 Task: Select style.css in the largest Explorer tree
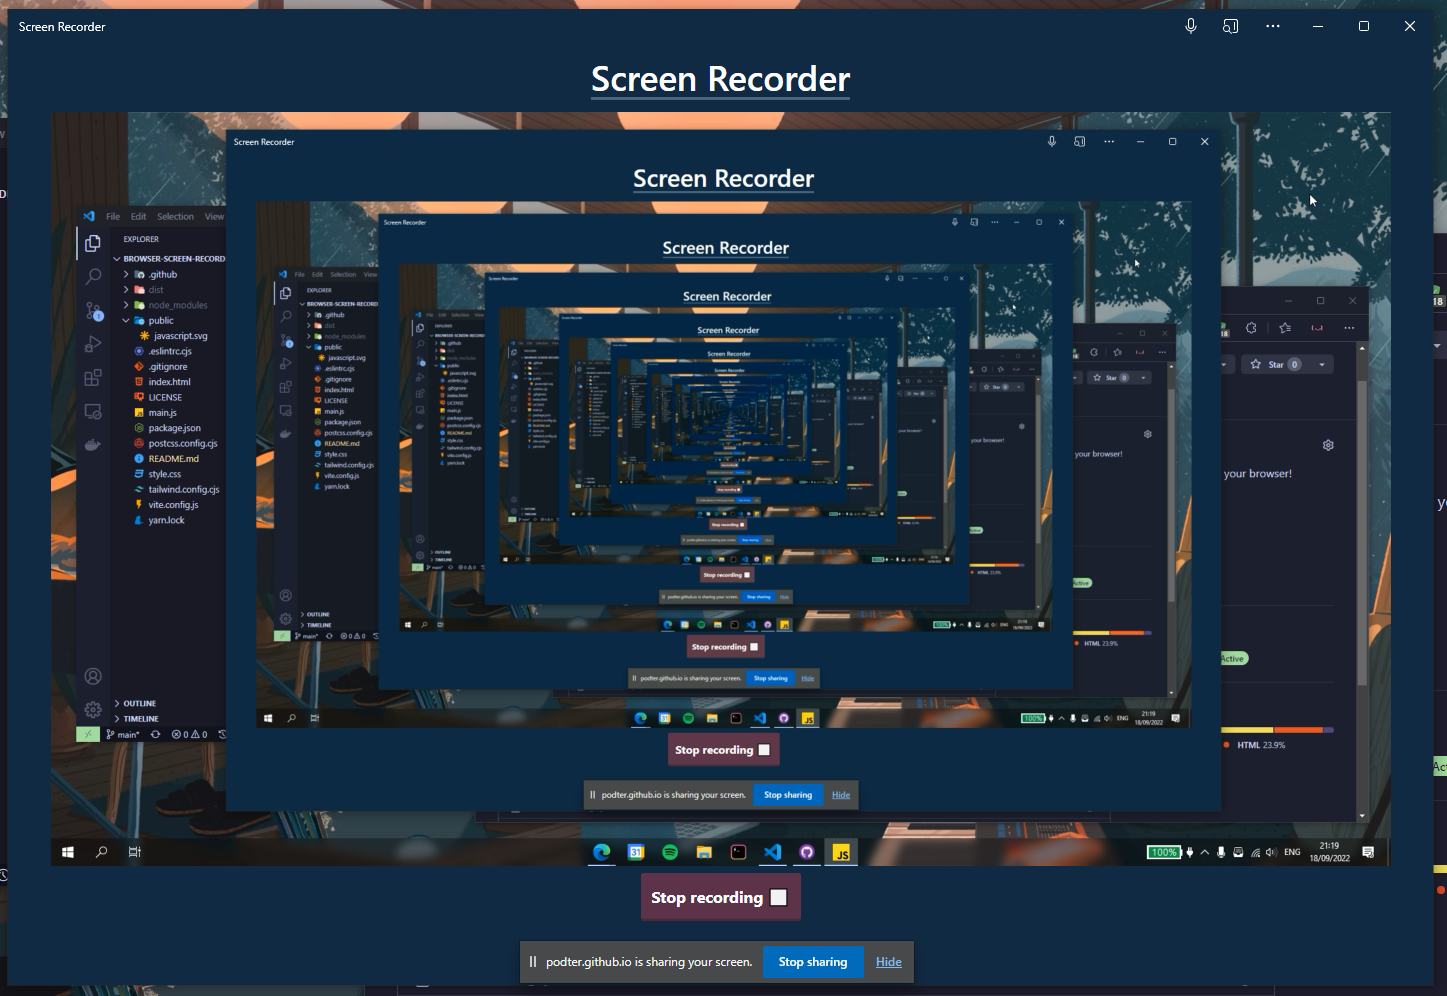[165, 474]
